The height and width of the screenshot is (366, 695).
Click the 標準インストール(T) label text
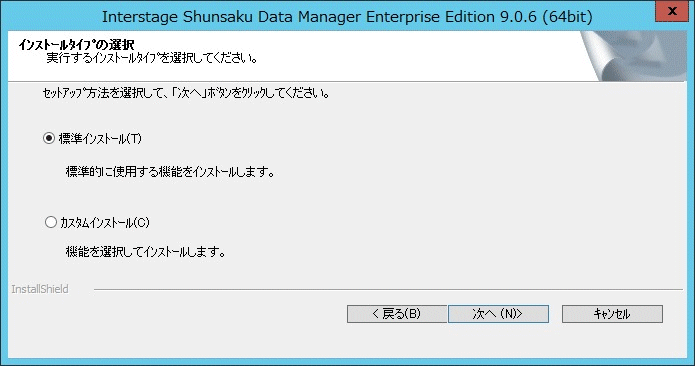(100, 139)
